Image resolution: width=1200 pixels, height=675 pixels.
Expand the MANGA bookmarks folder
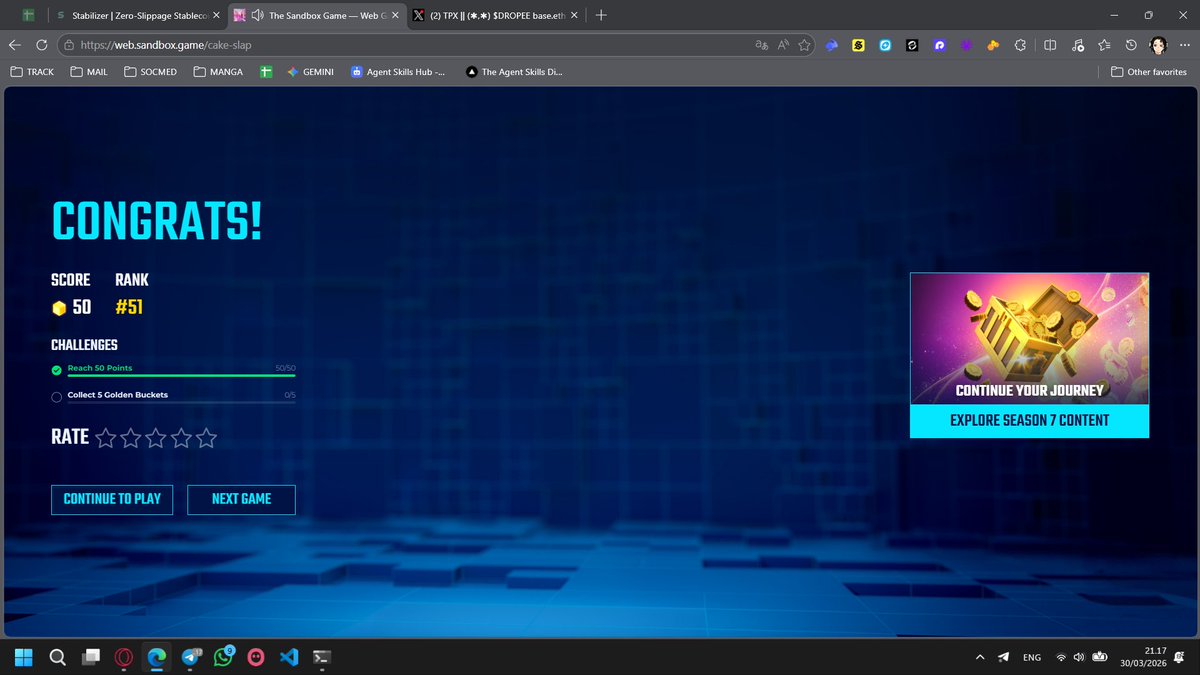point(218,72)
